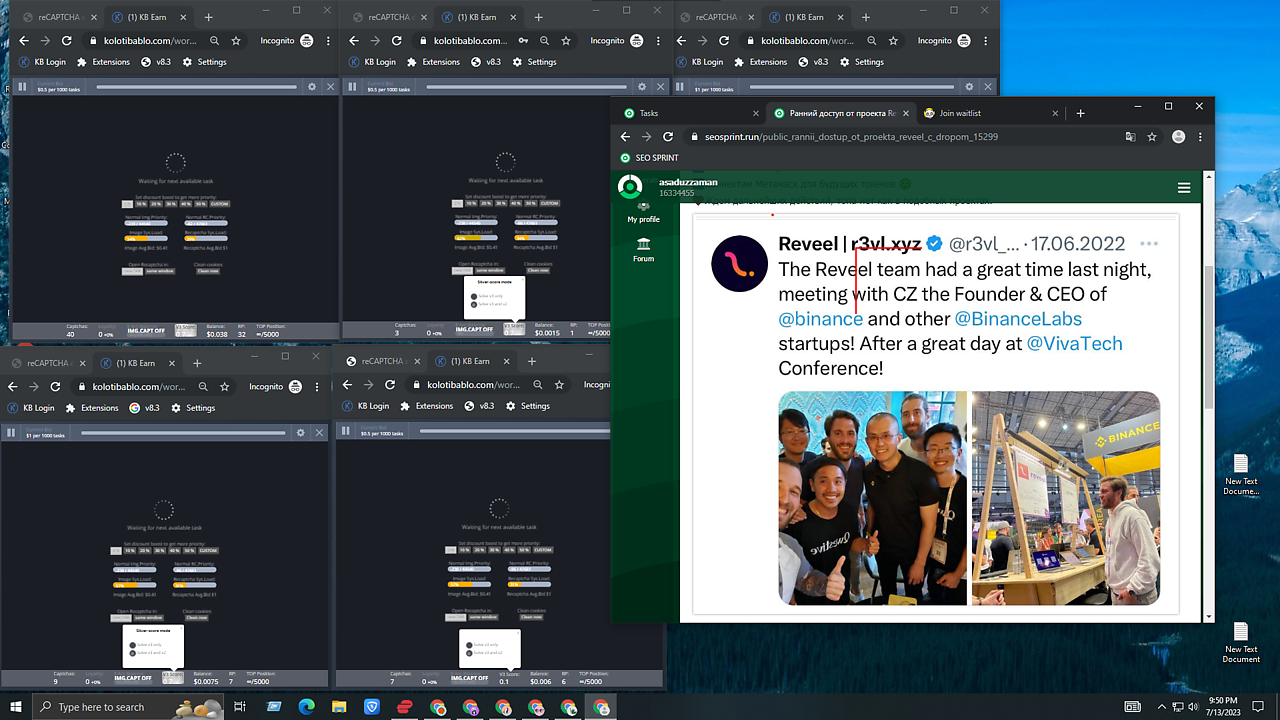Image resolution: width=1280 pixels, height=720 pixels.
Task: Click the saved password key icon
Action: click(x=524, y=41)
